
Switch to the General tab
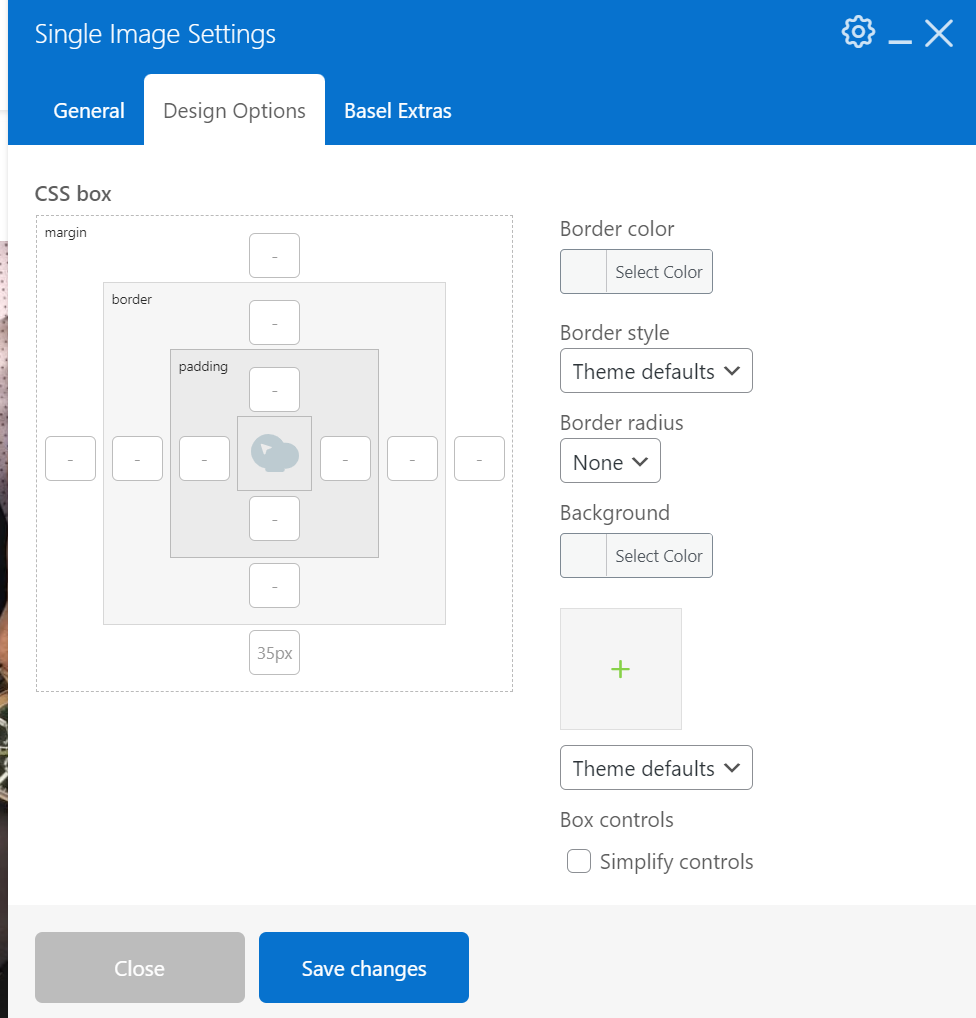[89, 111]
